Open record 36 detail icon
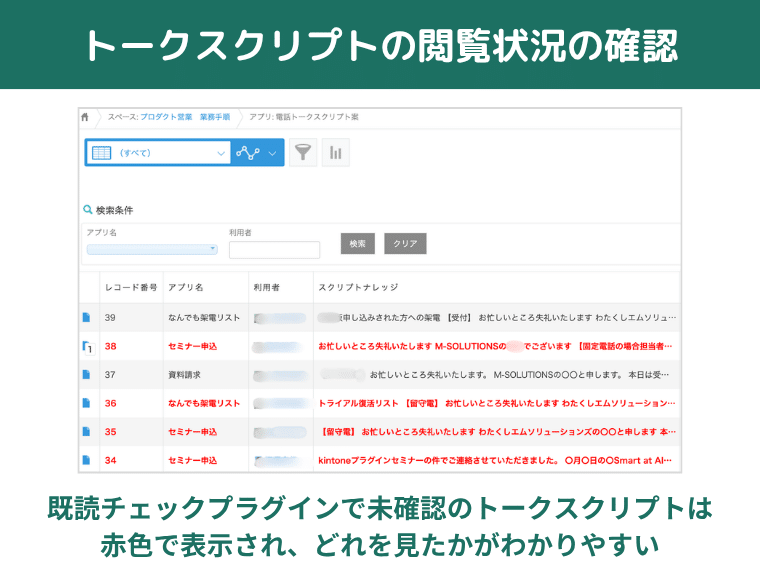Viewport: 760px width, 570px height. pyautogui.click(x=86, y=403)
